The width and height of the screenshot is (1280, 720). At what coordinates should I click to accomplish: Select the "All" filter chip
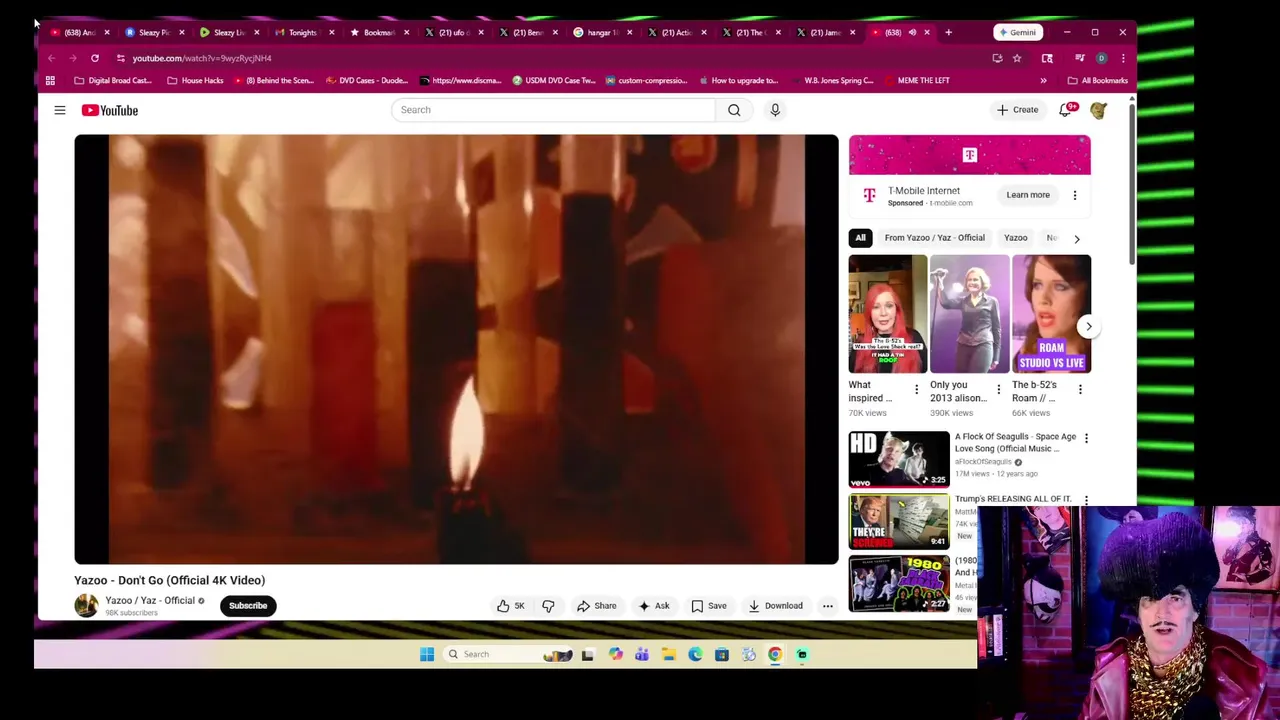pyautogui.click(x=860, y=238)
